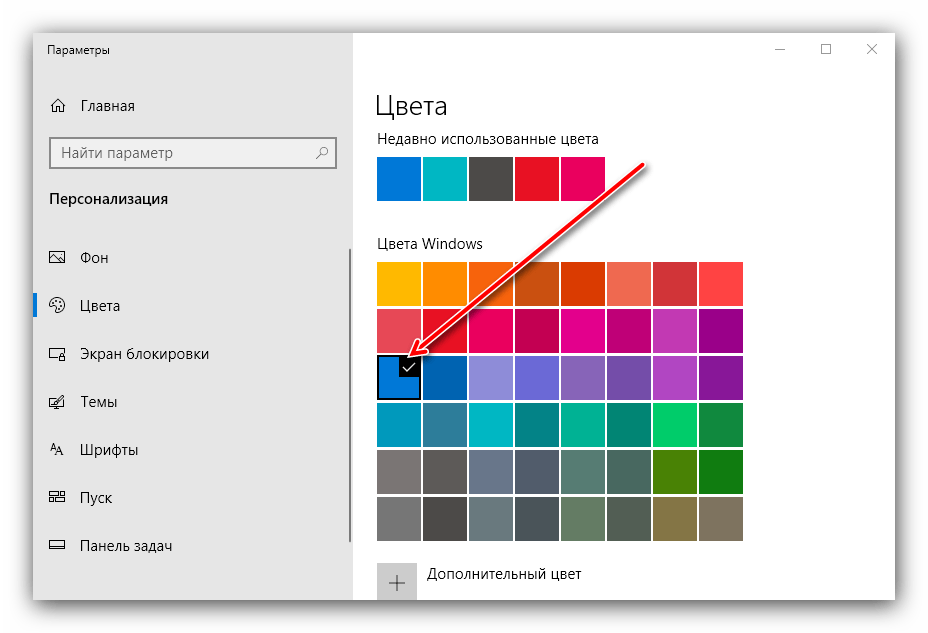Image resolution: width=928 pixels, height=633 pixels.
Task: Choose the red recently used color
Action: (x=536, y=179)
